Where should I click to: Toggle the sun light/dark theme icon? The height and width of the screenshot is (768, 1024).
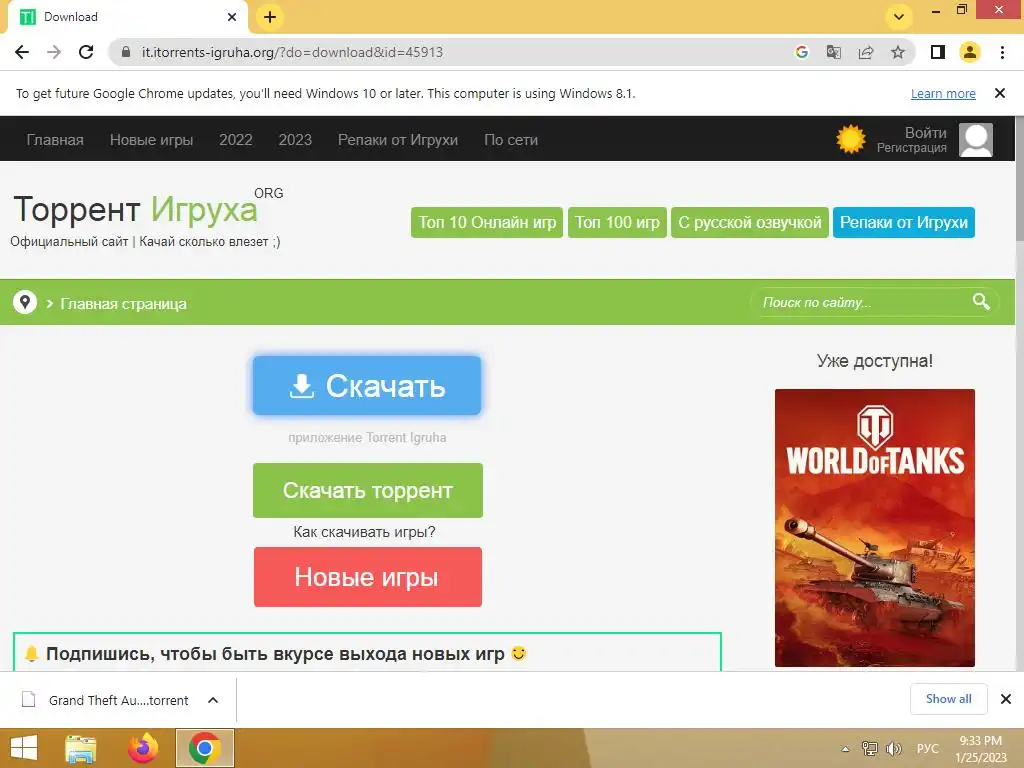(850, 139)
